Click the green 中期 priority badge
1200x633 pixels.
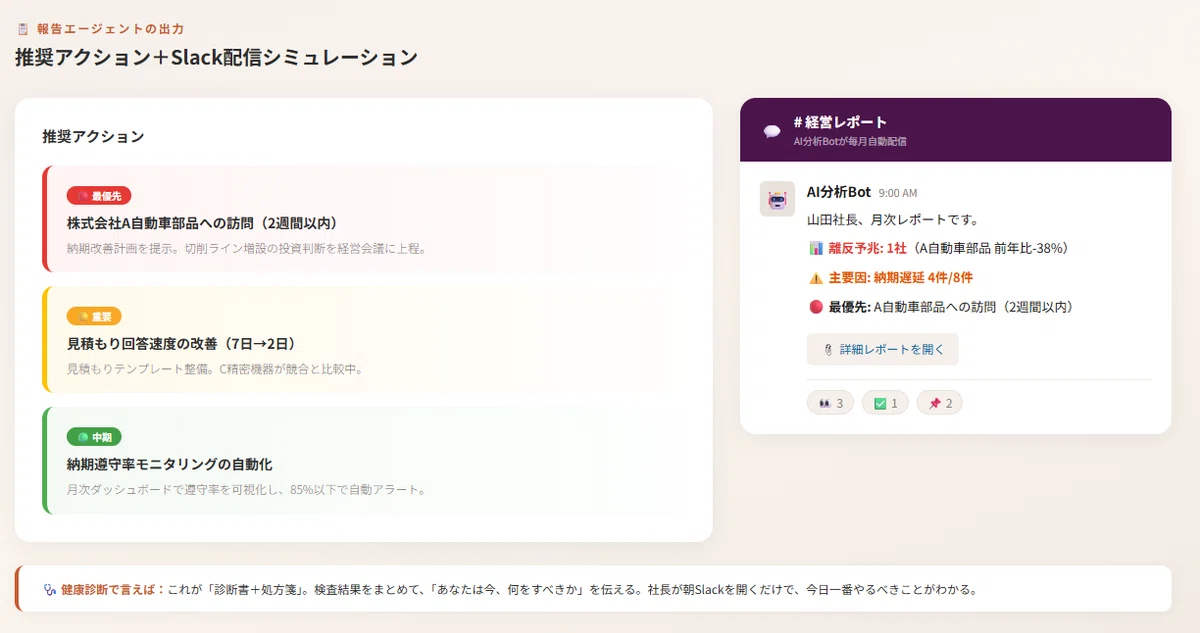point(94,437)
